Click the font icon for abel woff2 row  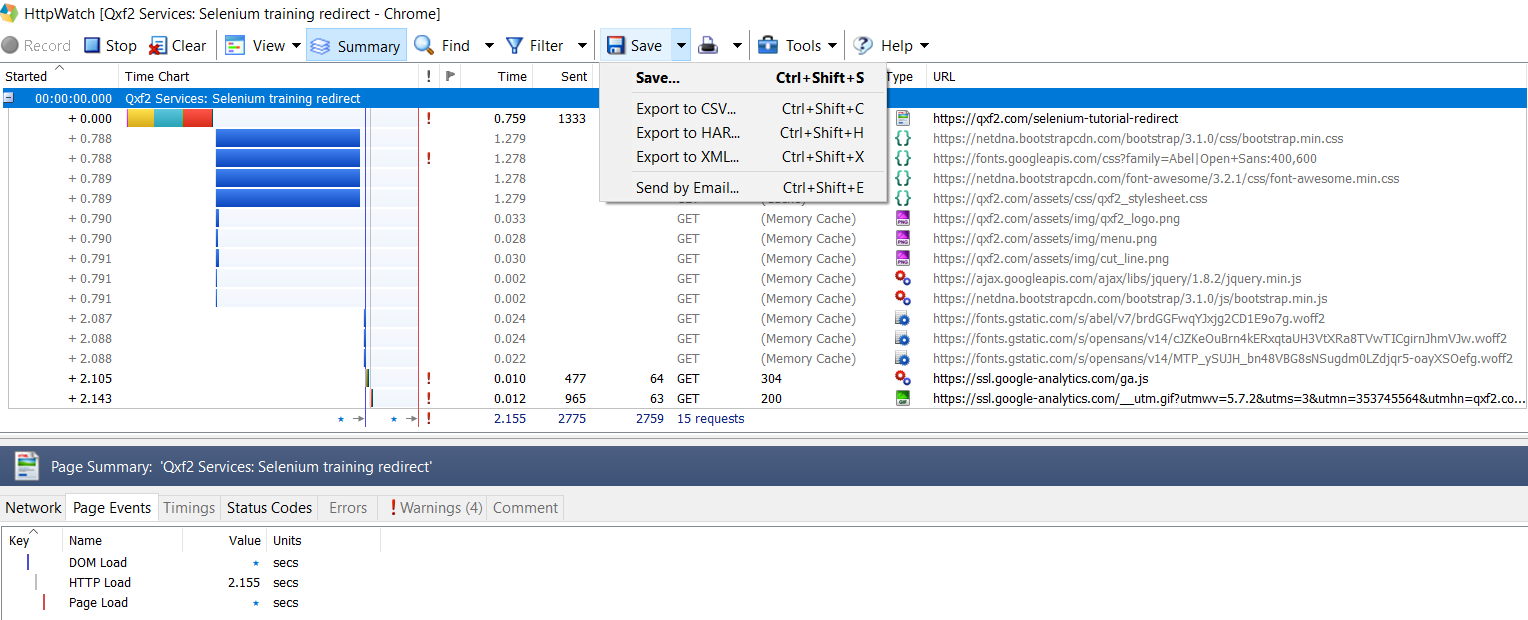pos(903,319)
